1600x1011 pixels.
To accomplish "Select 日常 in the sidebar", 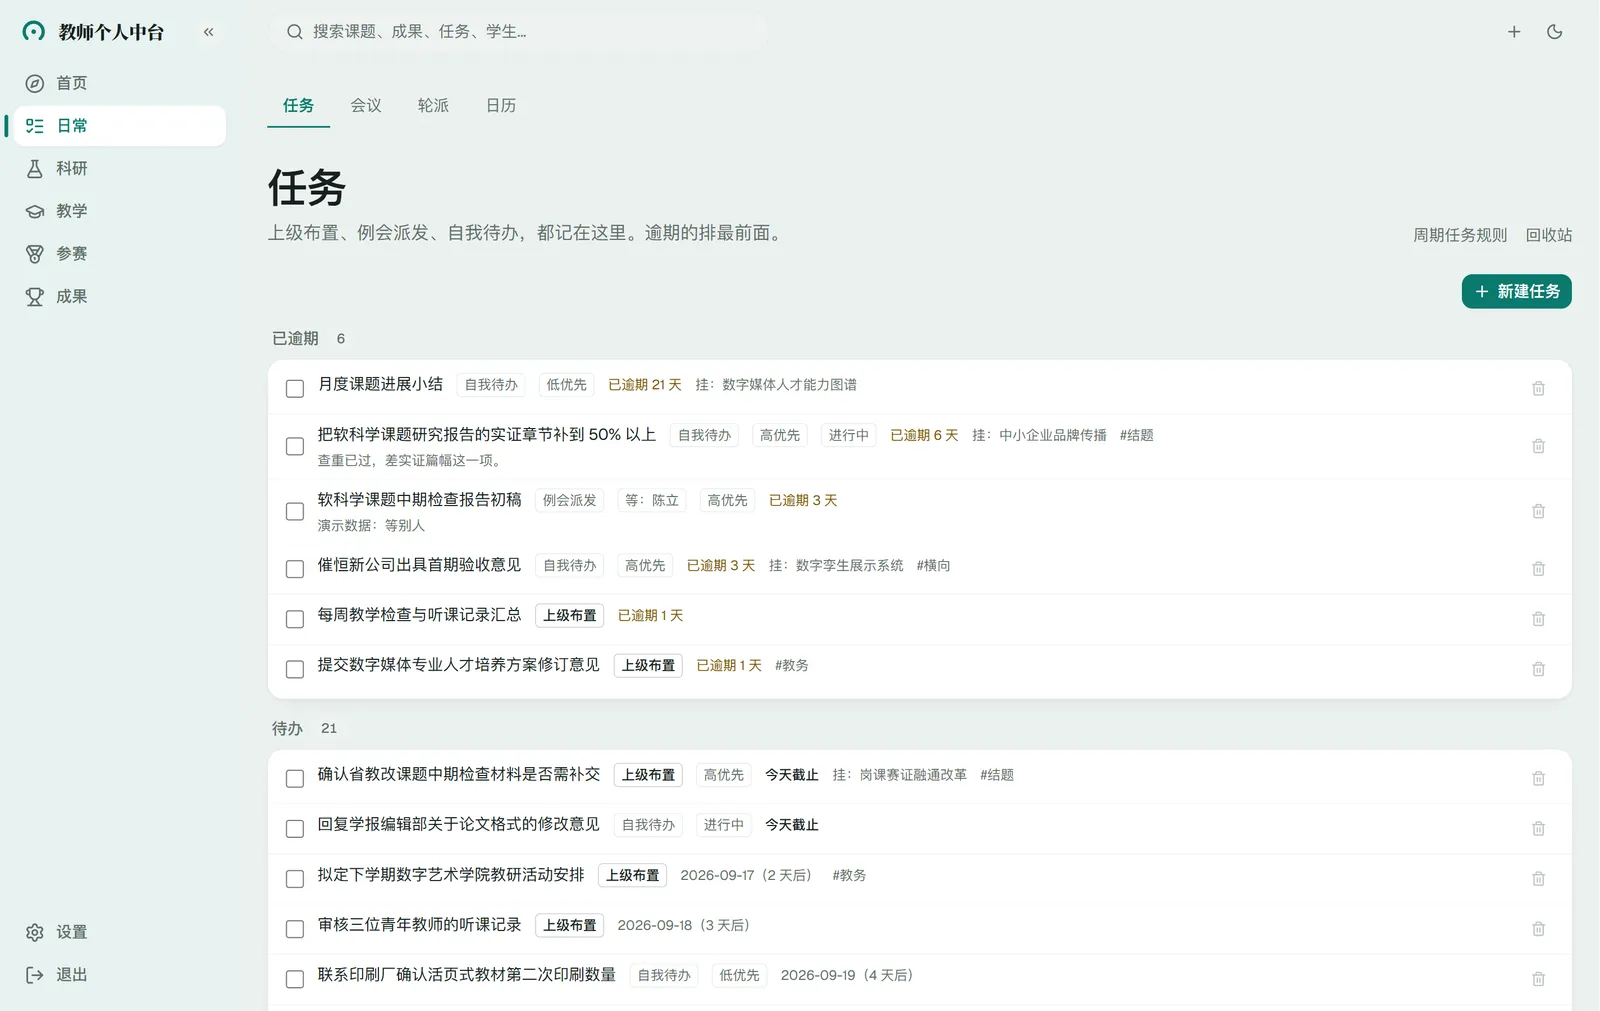I will 120,126.
